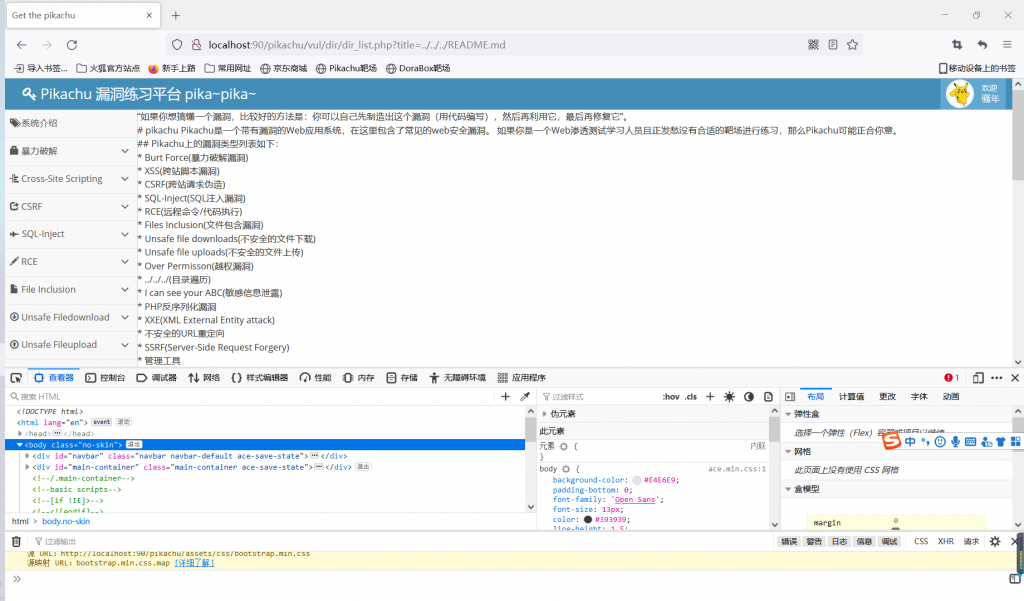Screen dimensions: 1024x601
Task: Toggle the .cls class panel
Action: [x=691, y=397]
